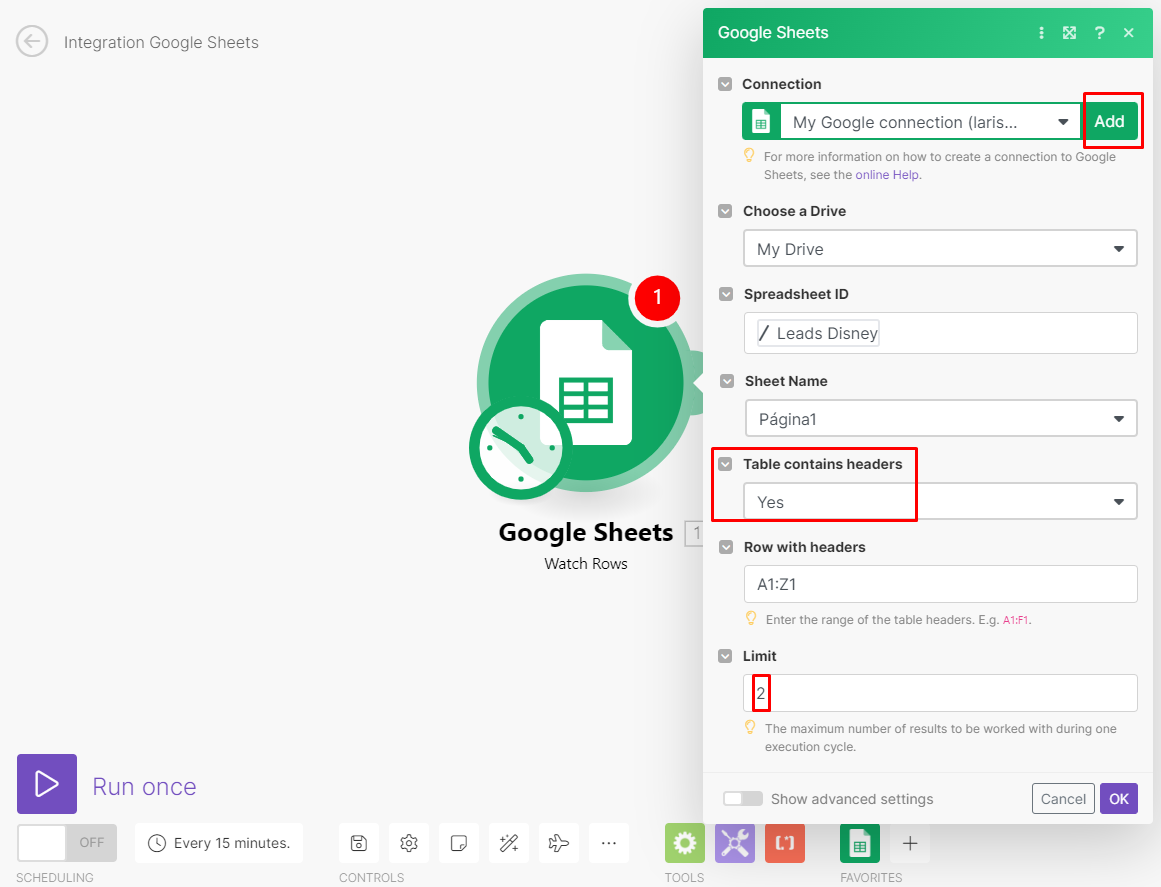Add a favorite with the plus icon
Screen dimensions: 1161x887
(910, 843)
